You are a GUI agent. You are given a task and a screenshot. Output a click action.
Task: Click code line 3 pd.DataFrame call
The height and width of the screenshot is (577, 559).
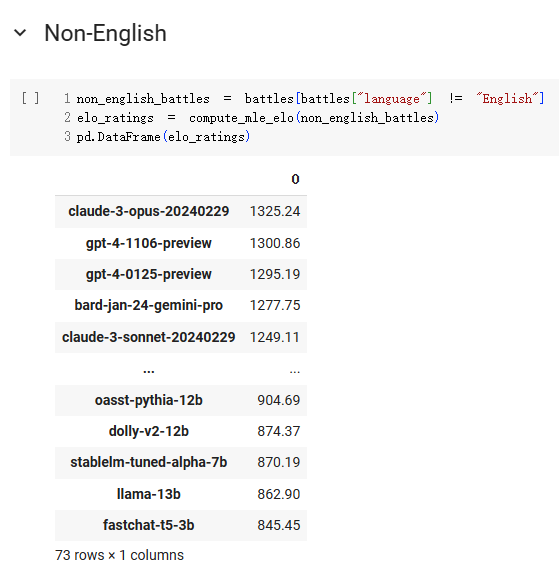(x=163, y=137)
